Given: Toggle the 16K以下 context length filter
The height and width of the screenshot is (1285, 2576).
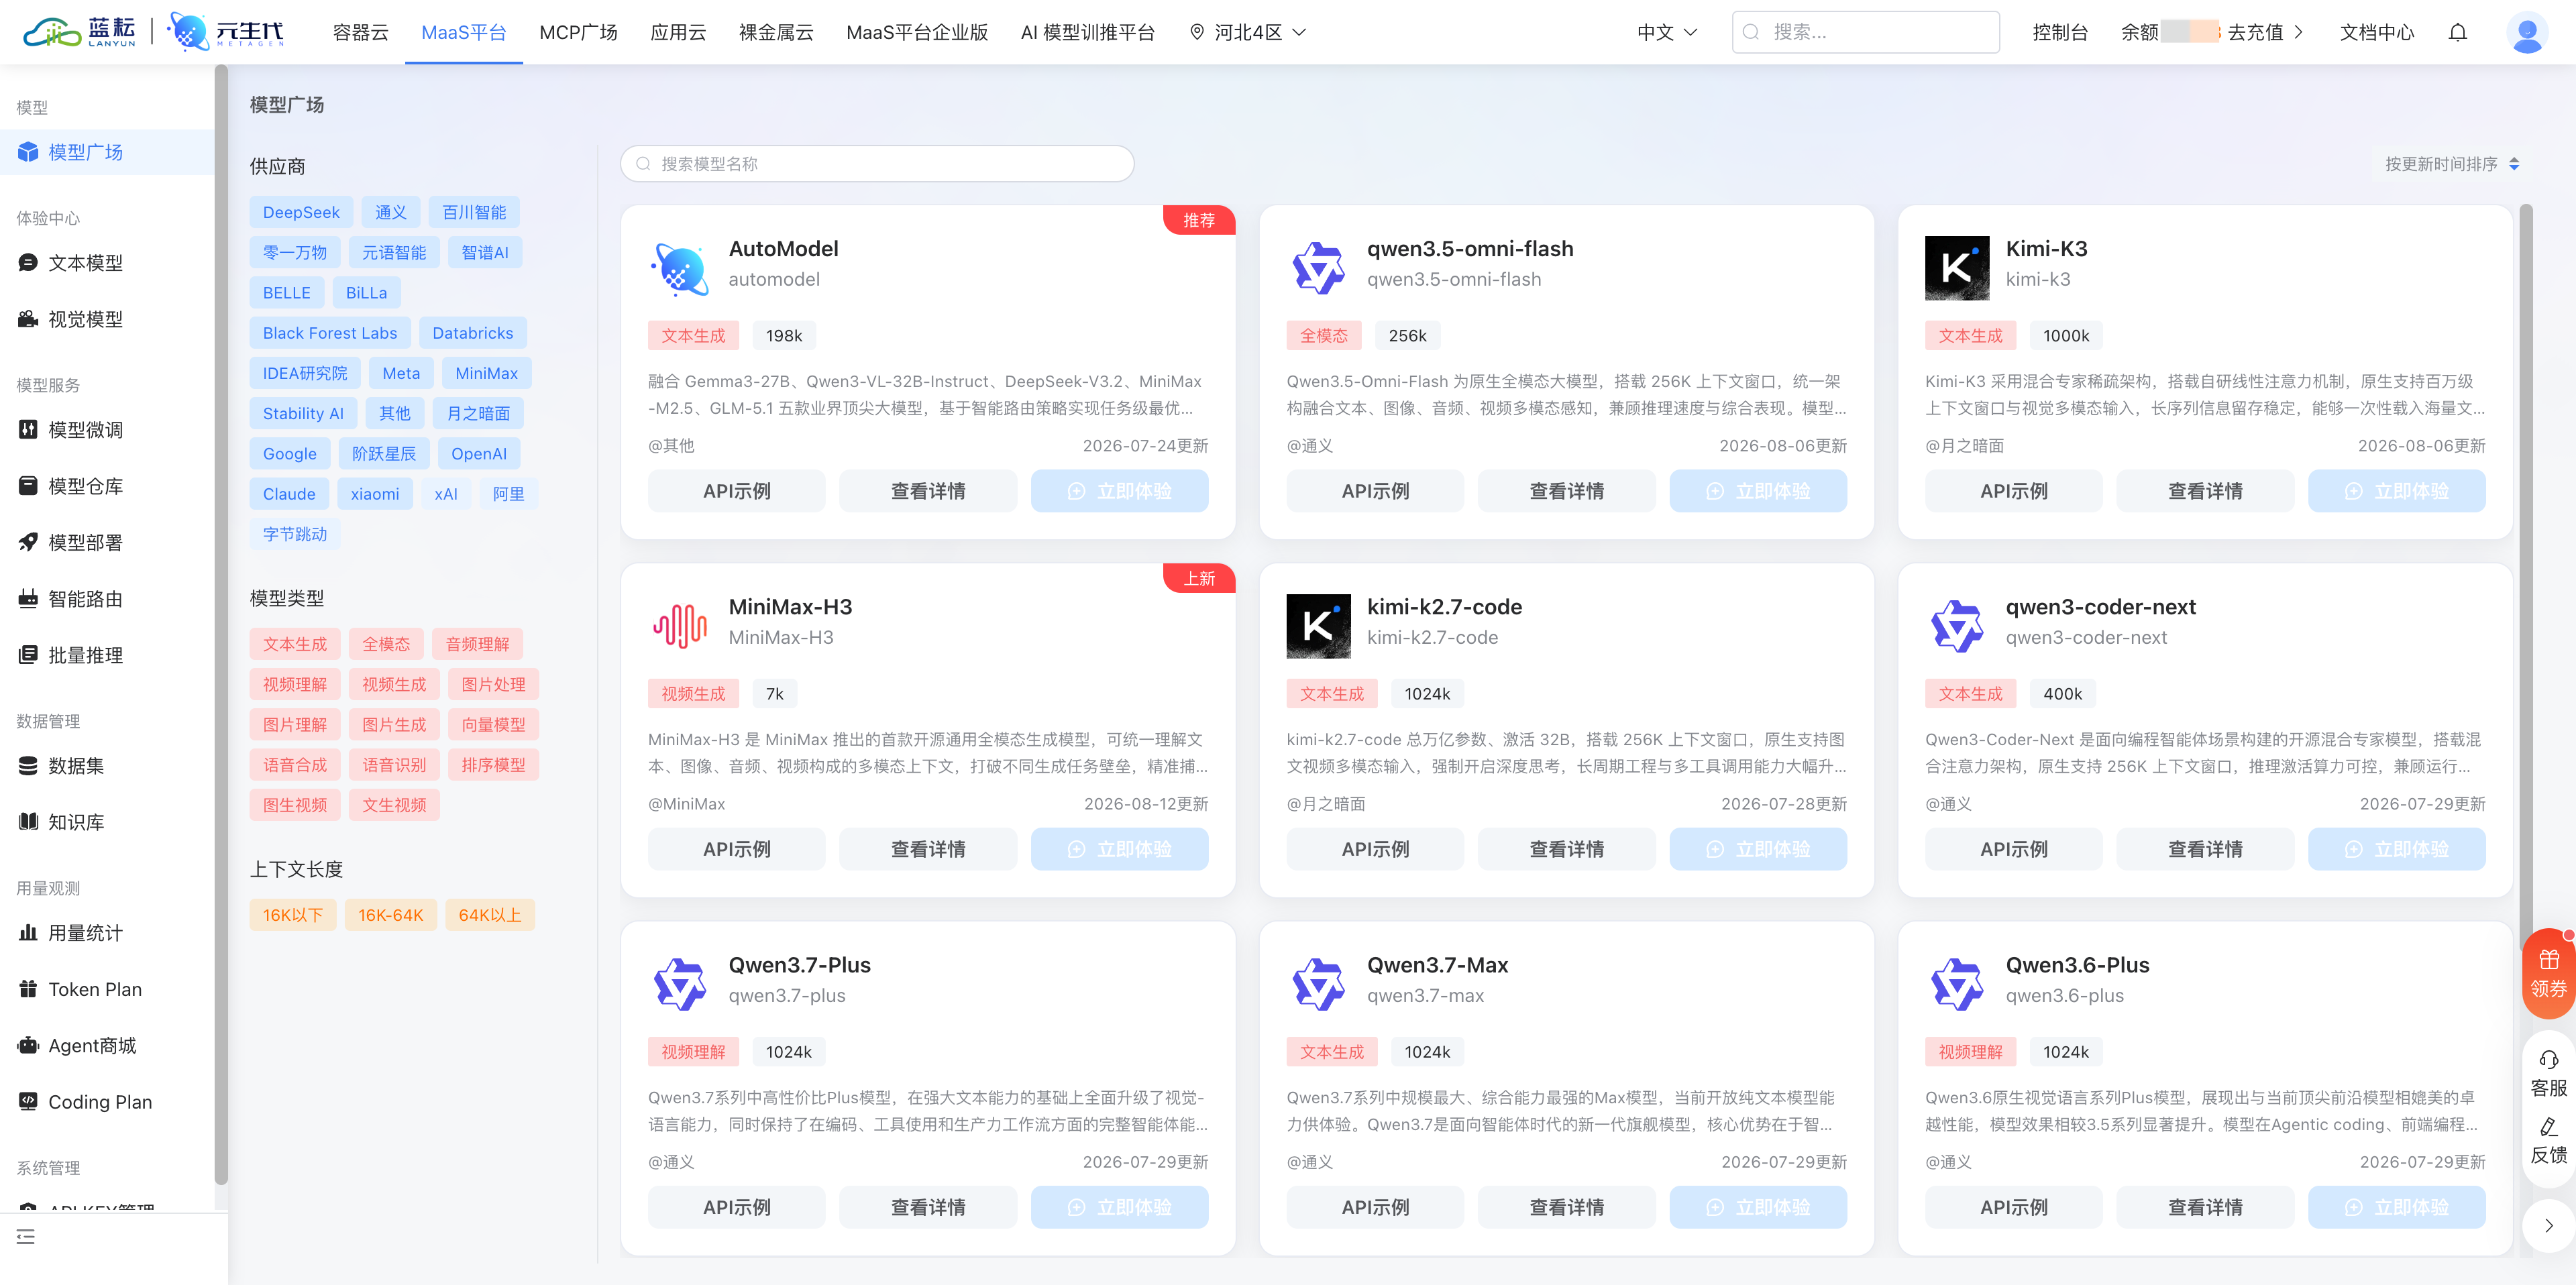Looking at the screenshot, I should pos(293,915).
